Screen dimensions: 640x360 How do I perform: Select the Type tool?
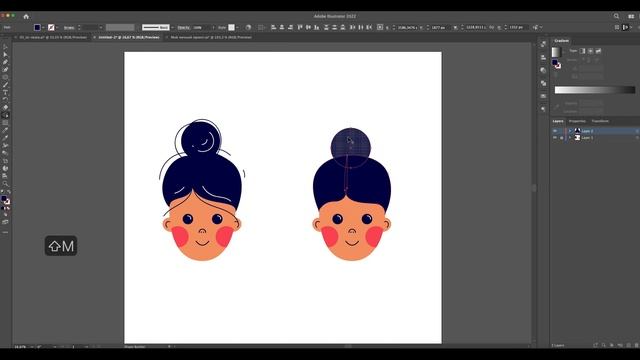pos(5,92)
